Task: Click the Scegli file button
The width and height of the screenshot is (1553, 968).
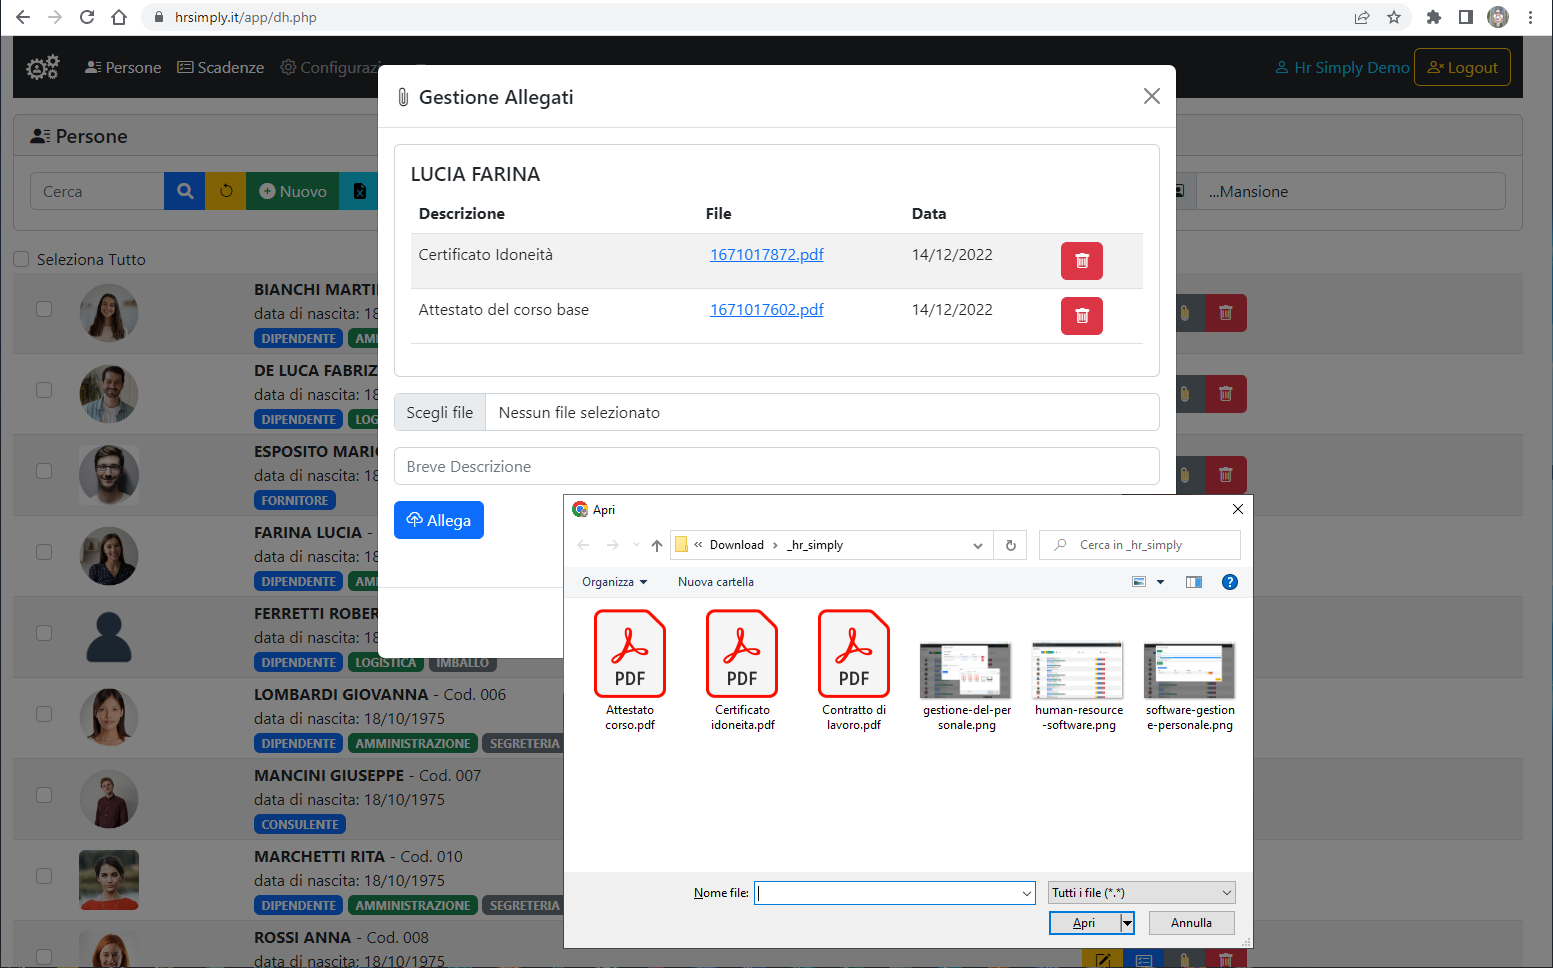Action: 440,412
